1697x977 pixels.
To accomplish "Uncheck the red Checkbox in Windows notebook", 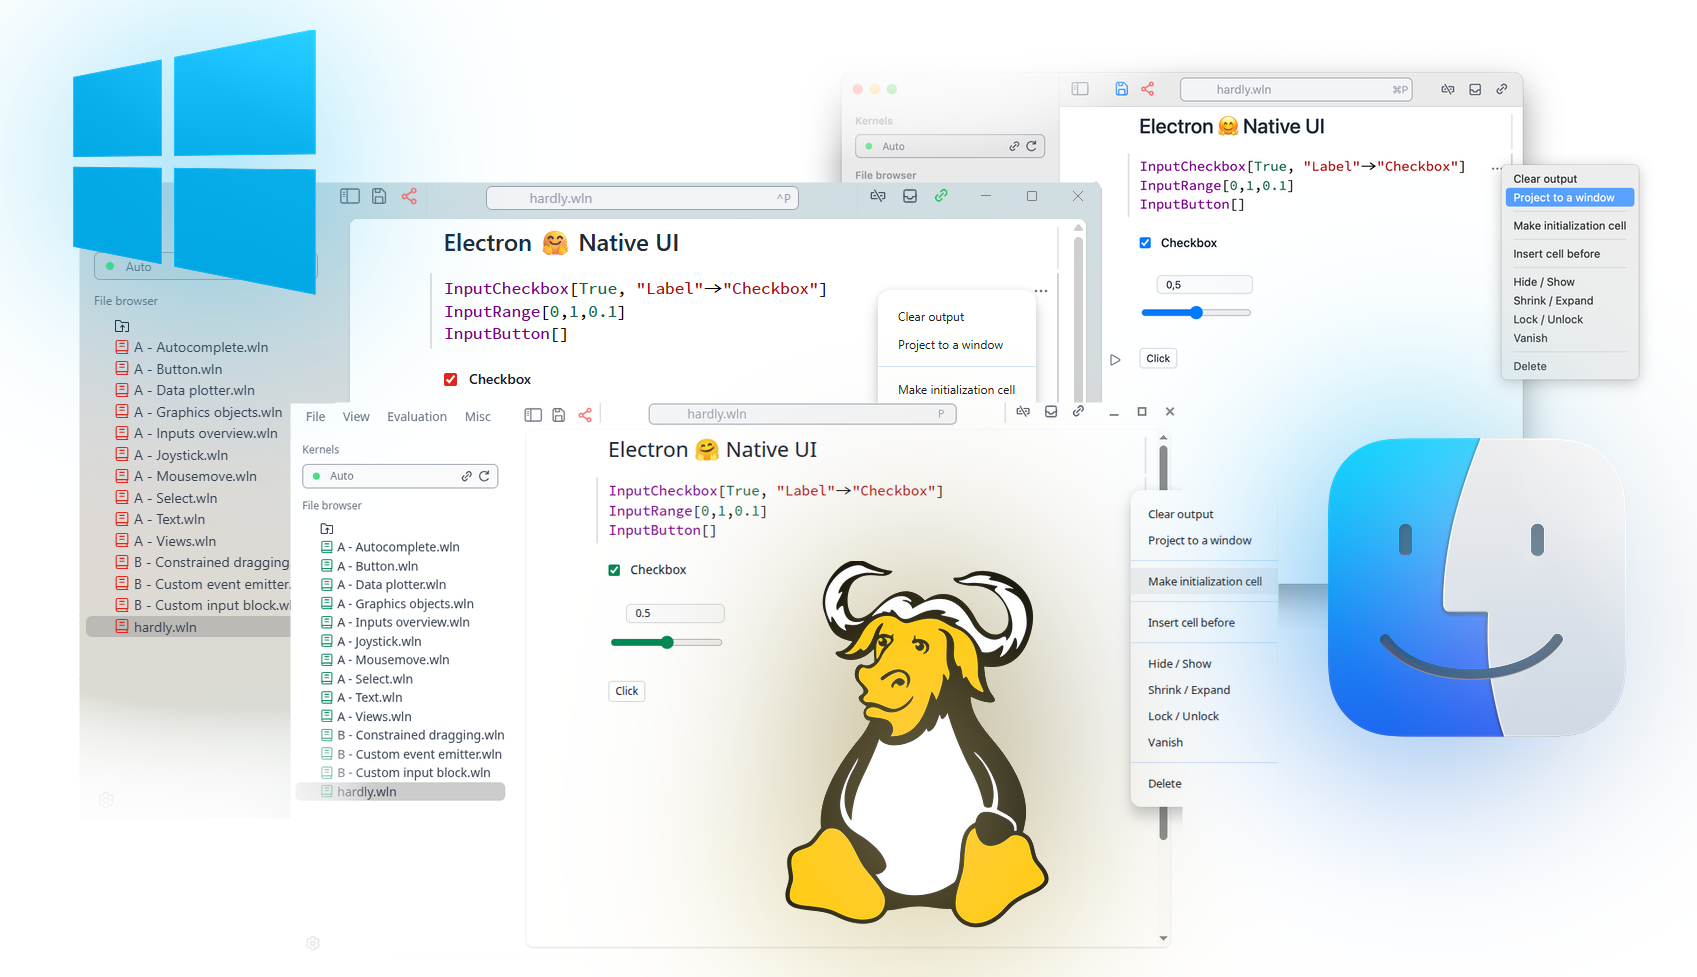I will tap(451, 379).
